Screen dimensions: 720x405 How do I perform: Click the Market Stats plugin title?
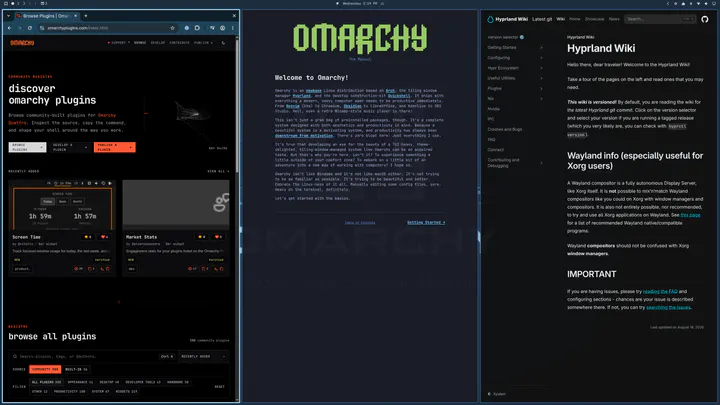[141, 237]
